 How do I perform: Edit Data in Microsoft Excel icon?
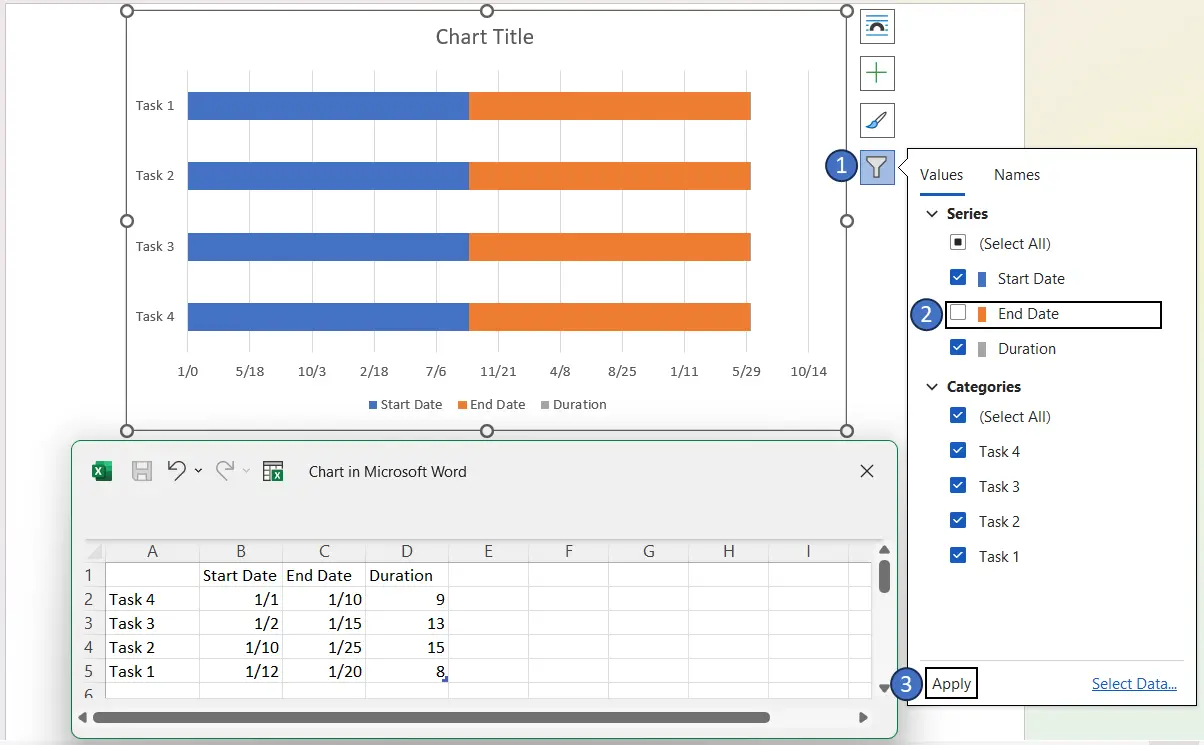[273, 471]
